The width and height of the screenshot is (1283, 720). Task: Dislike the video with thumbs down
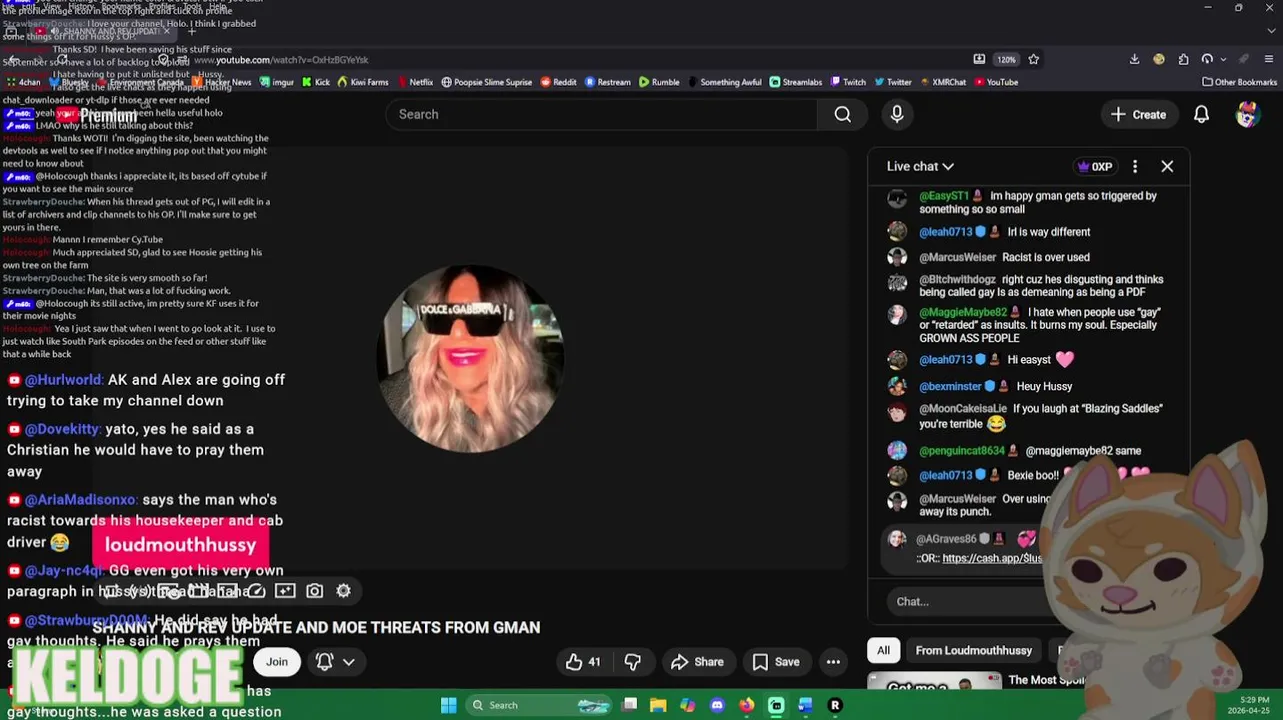pos(632,662)
